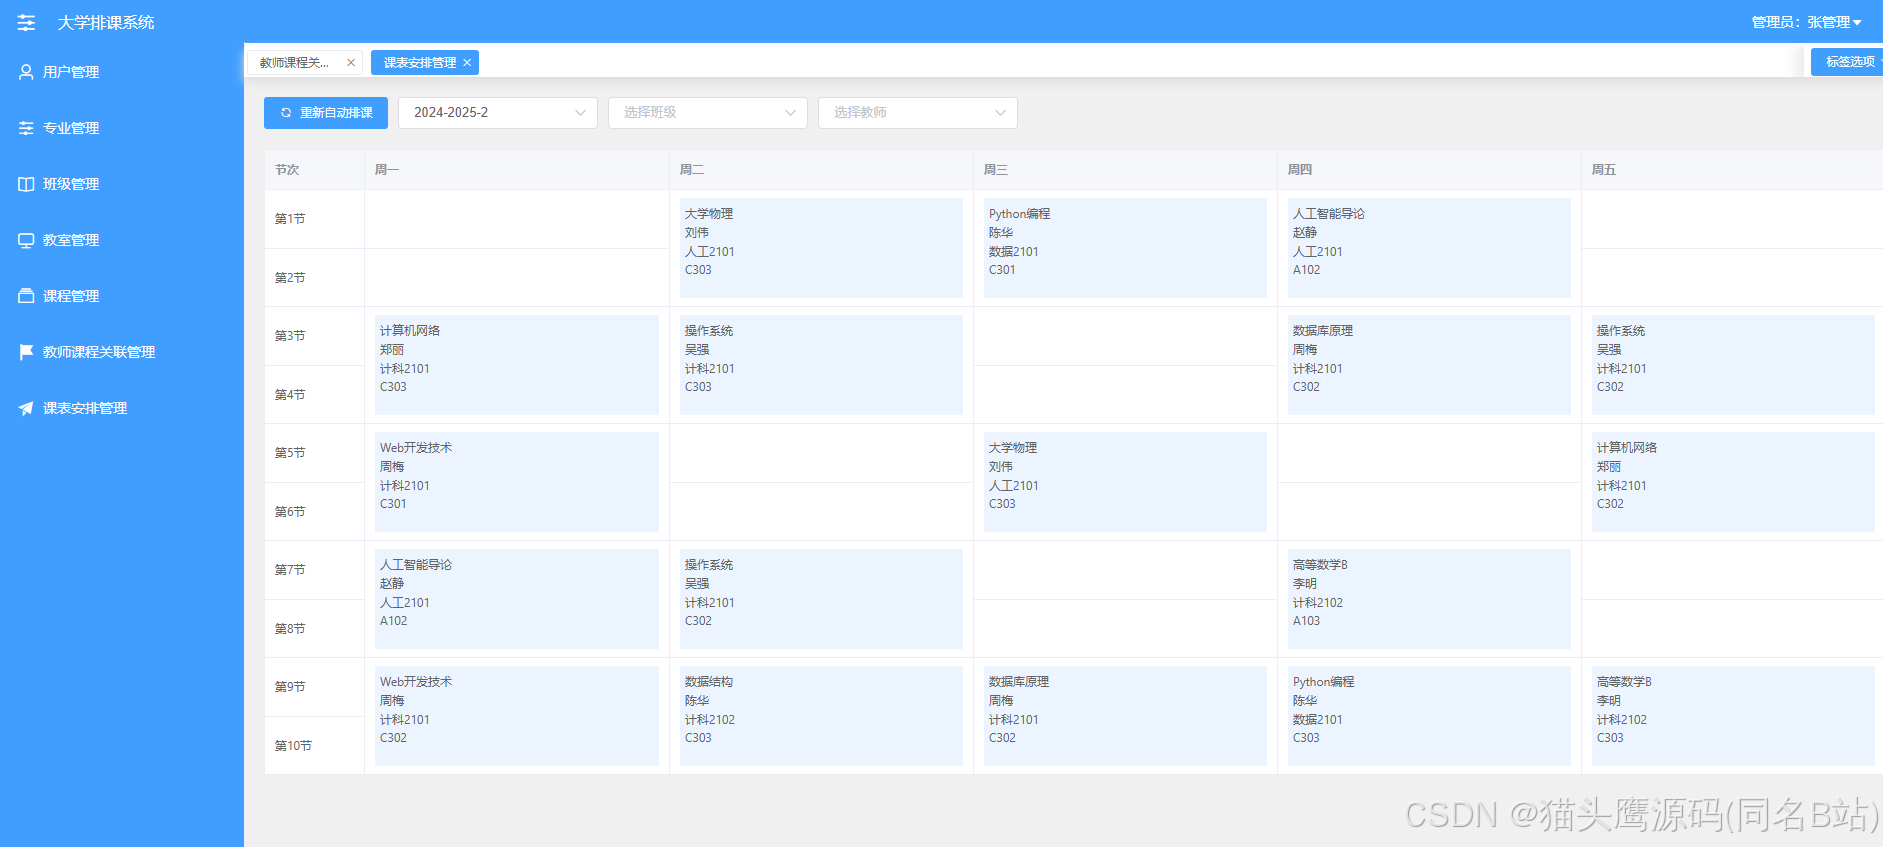Click the 第5节 row label
Viewport: 1883px width, 847px height.
coord(290,453)
